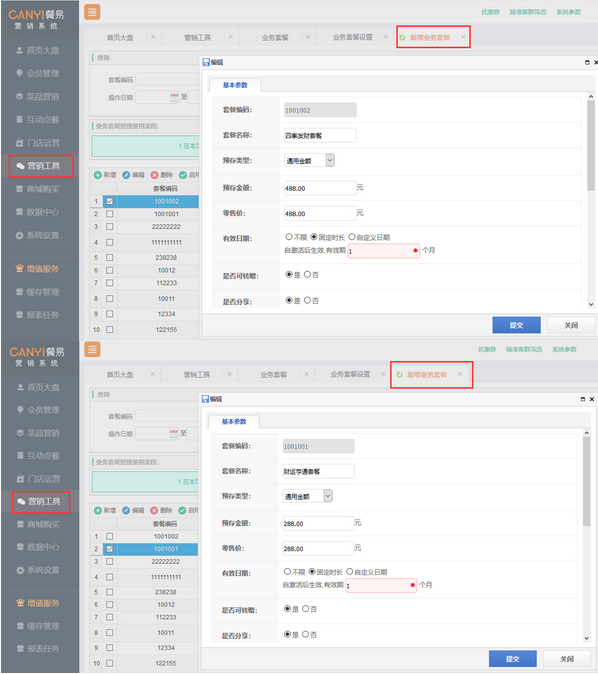Click the blue 编辑 pencil icon in the lower list toolbar
The height and width of the screenshot is (674, 598).
tap(126, 510)
